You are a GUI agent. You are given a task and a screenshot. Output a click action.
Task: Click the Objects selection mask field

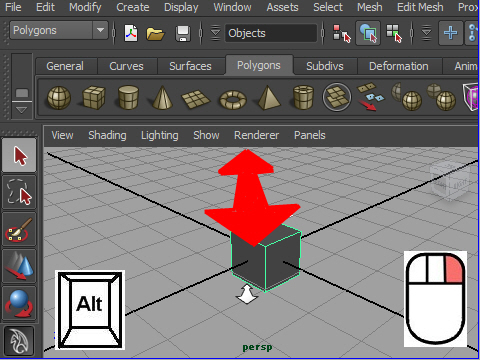(x=271, y=33)
